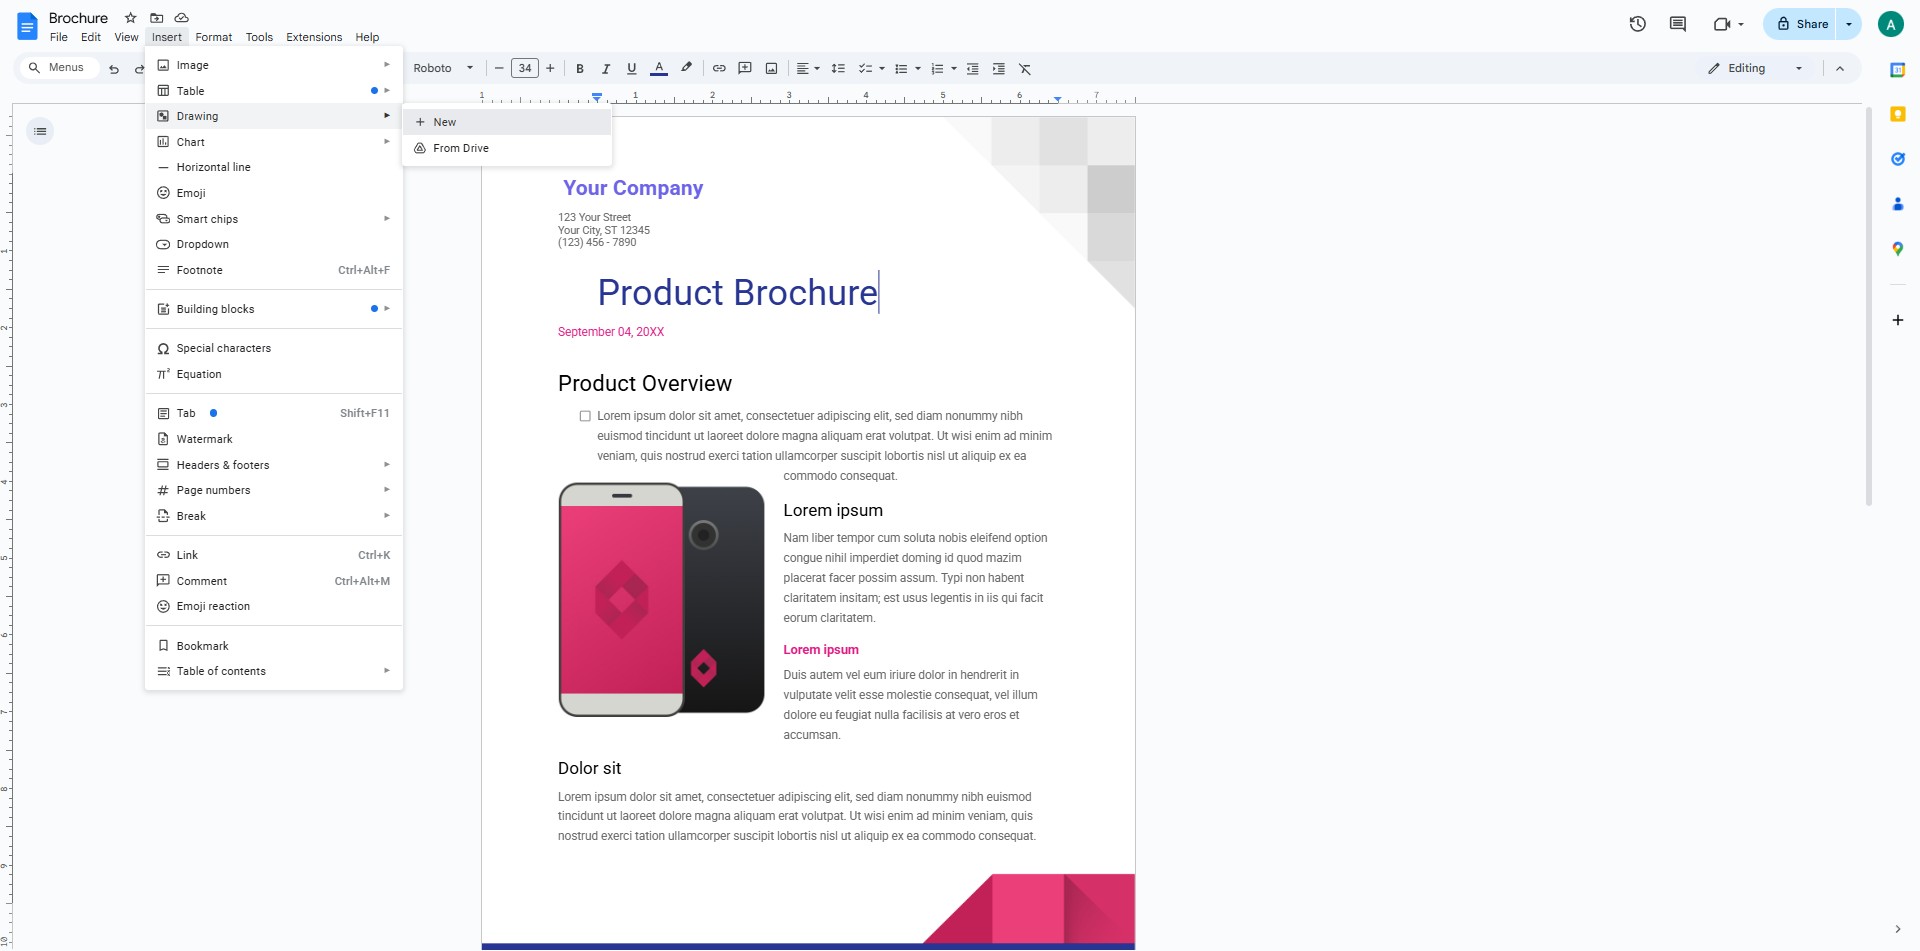Star the Brochure document
This screenshot has height=951, width=1920.
pos(130,18)
